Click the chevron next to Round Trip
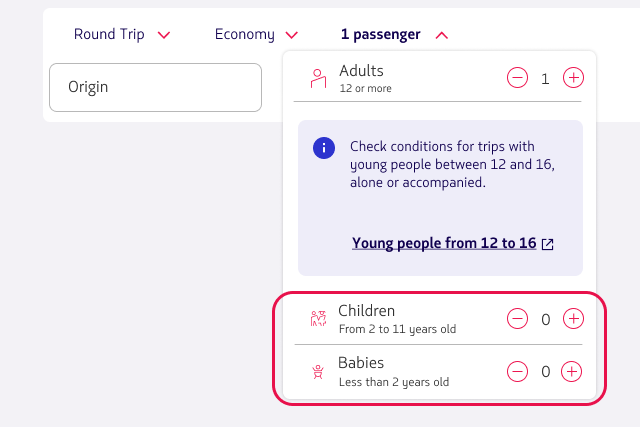This screenshot has width=640, height=427. (x=164, y=36)
